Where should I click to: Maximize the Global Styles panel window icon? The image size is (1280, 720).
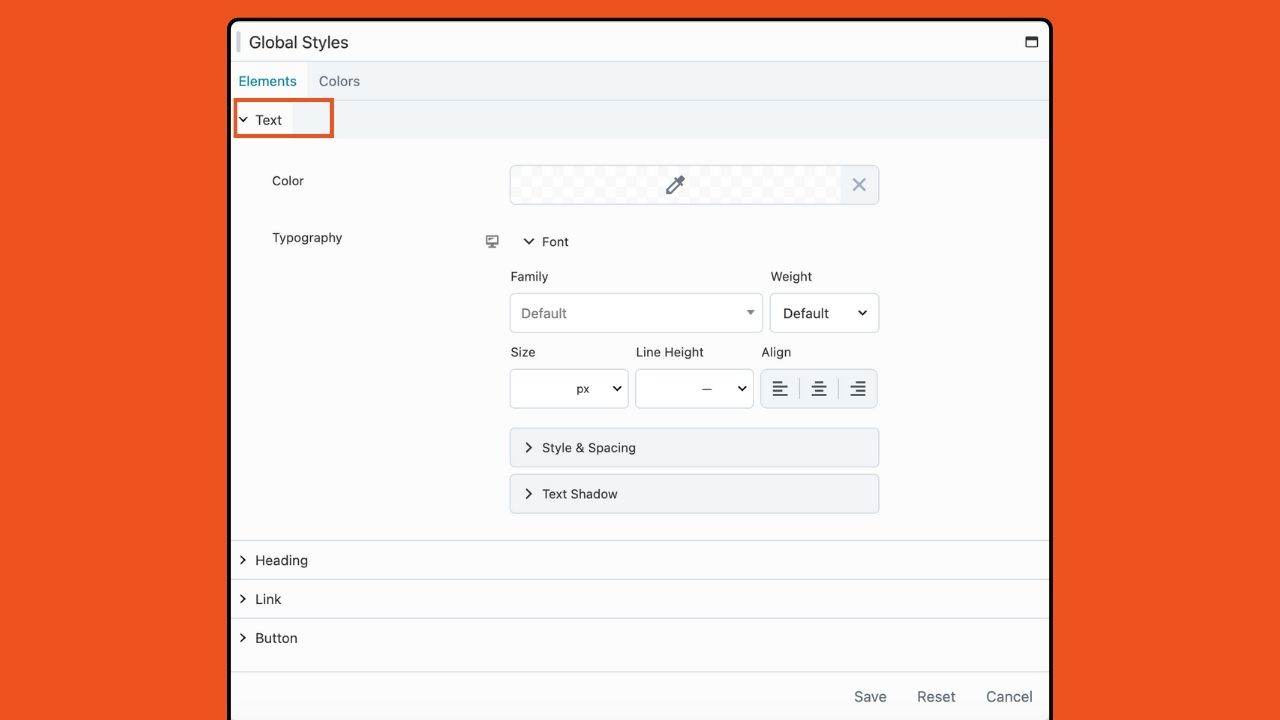coord(1031,42)
